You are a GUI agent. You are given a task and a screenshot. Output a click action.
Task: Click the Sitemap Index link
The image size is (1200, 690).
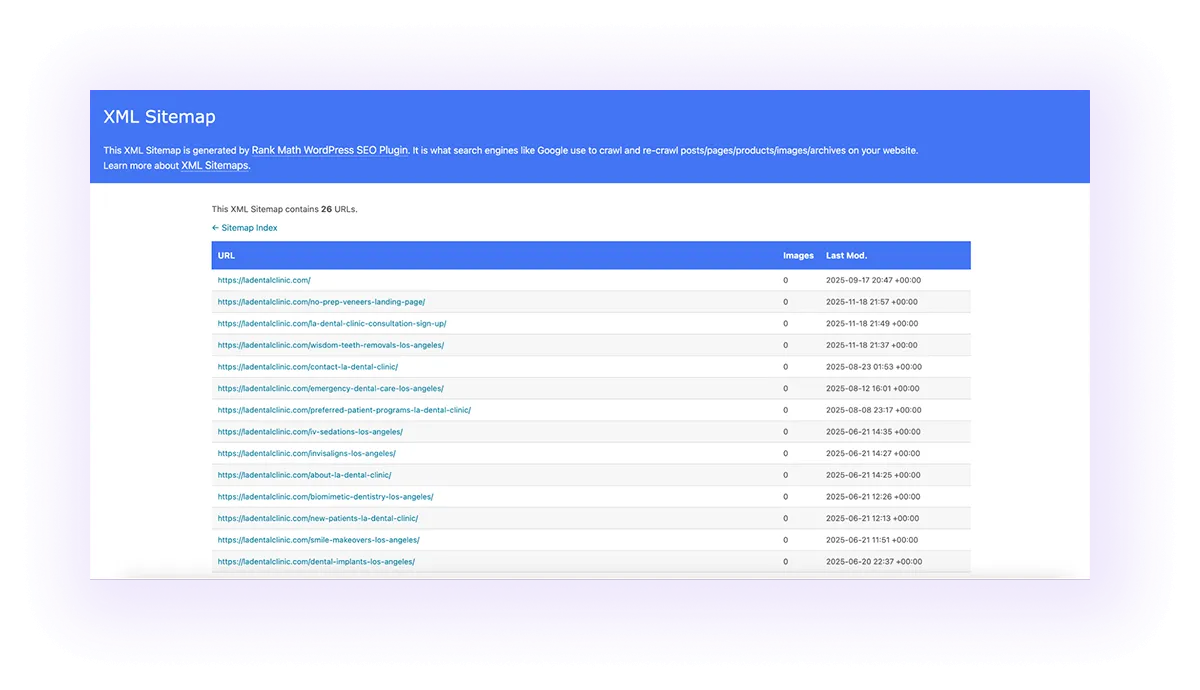point(249,228)
